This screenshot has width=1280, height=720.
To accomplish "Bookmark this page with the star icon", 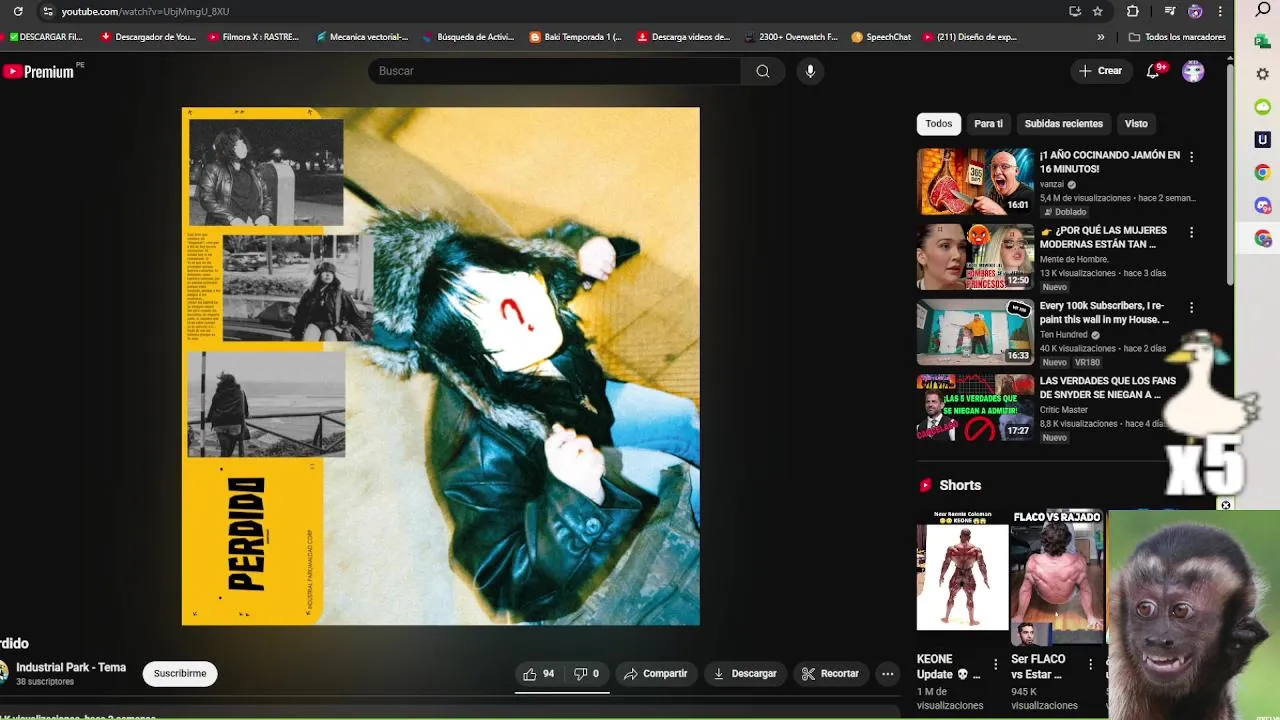I will point(1098,11).
